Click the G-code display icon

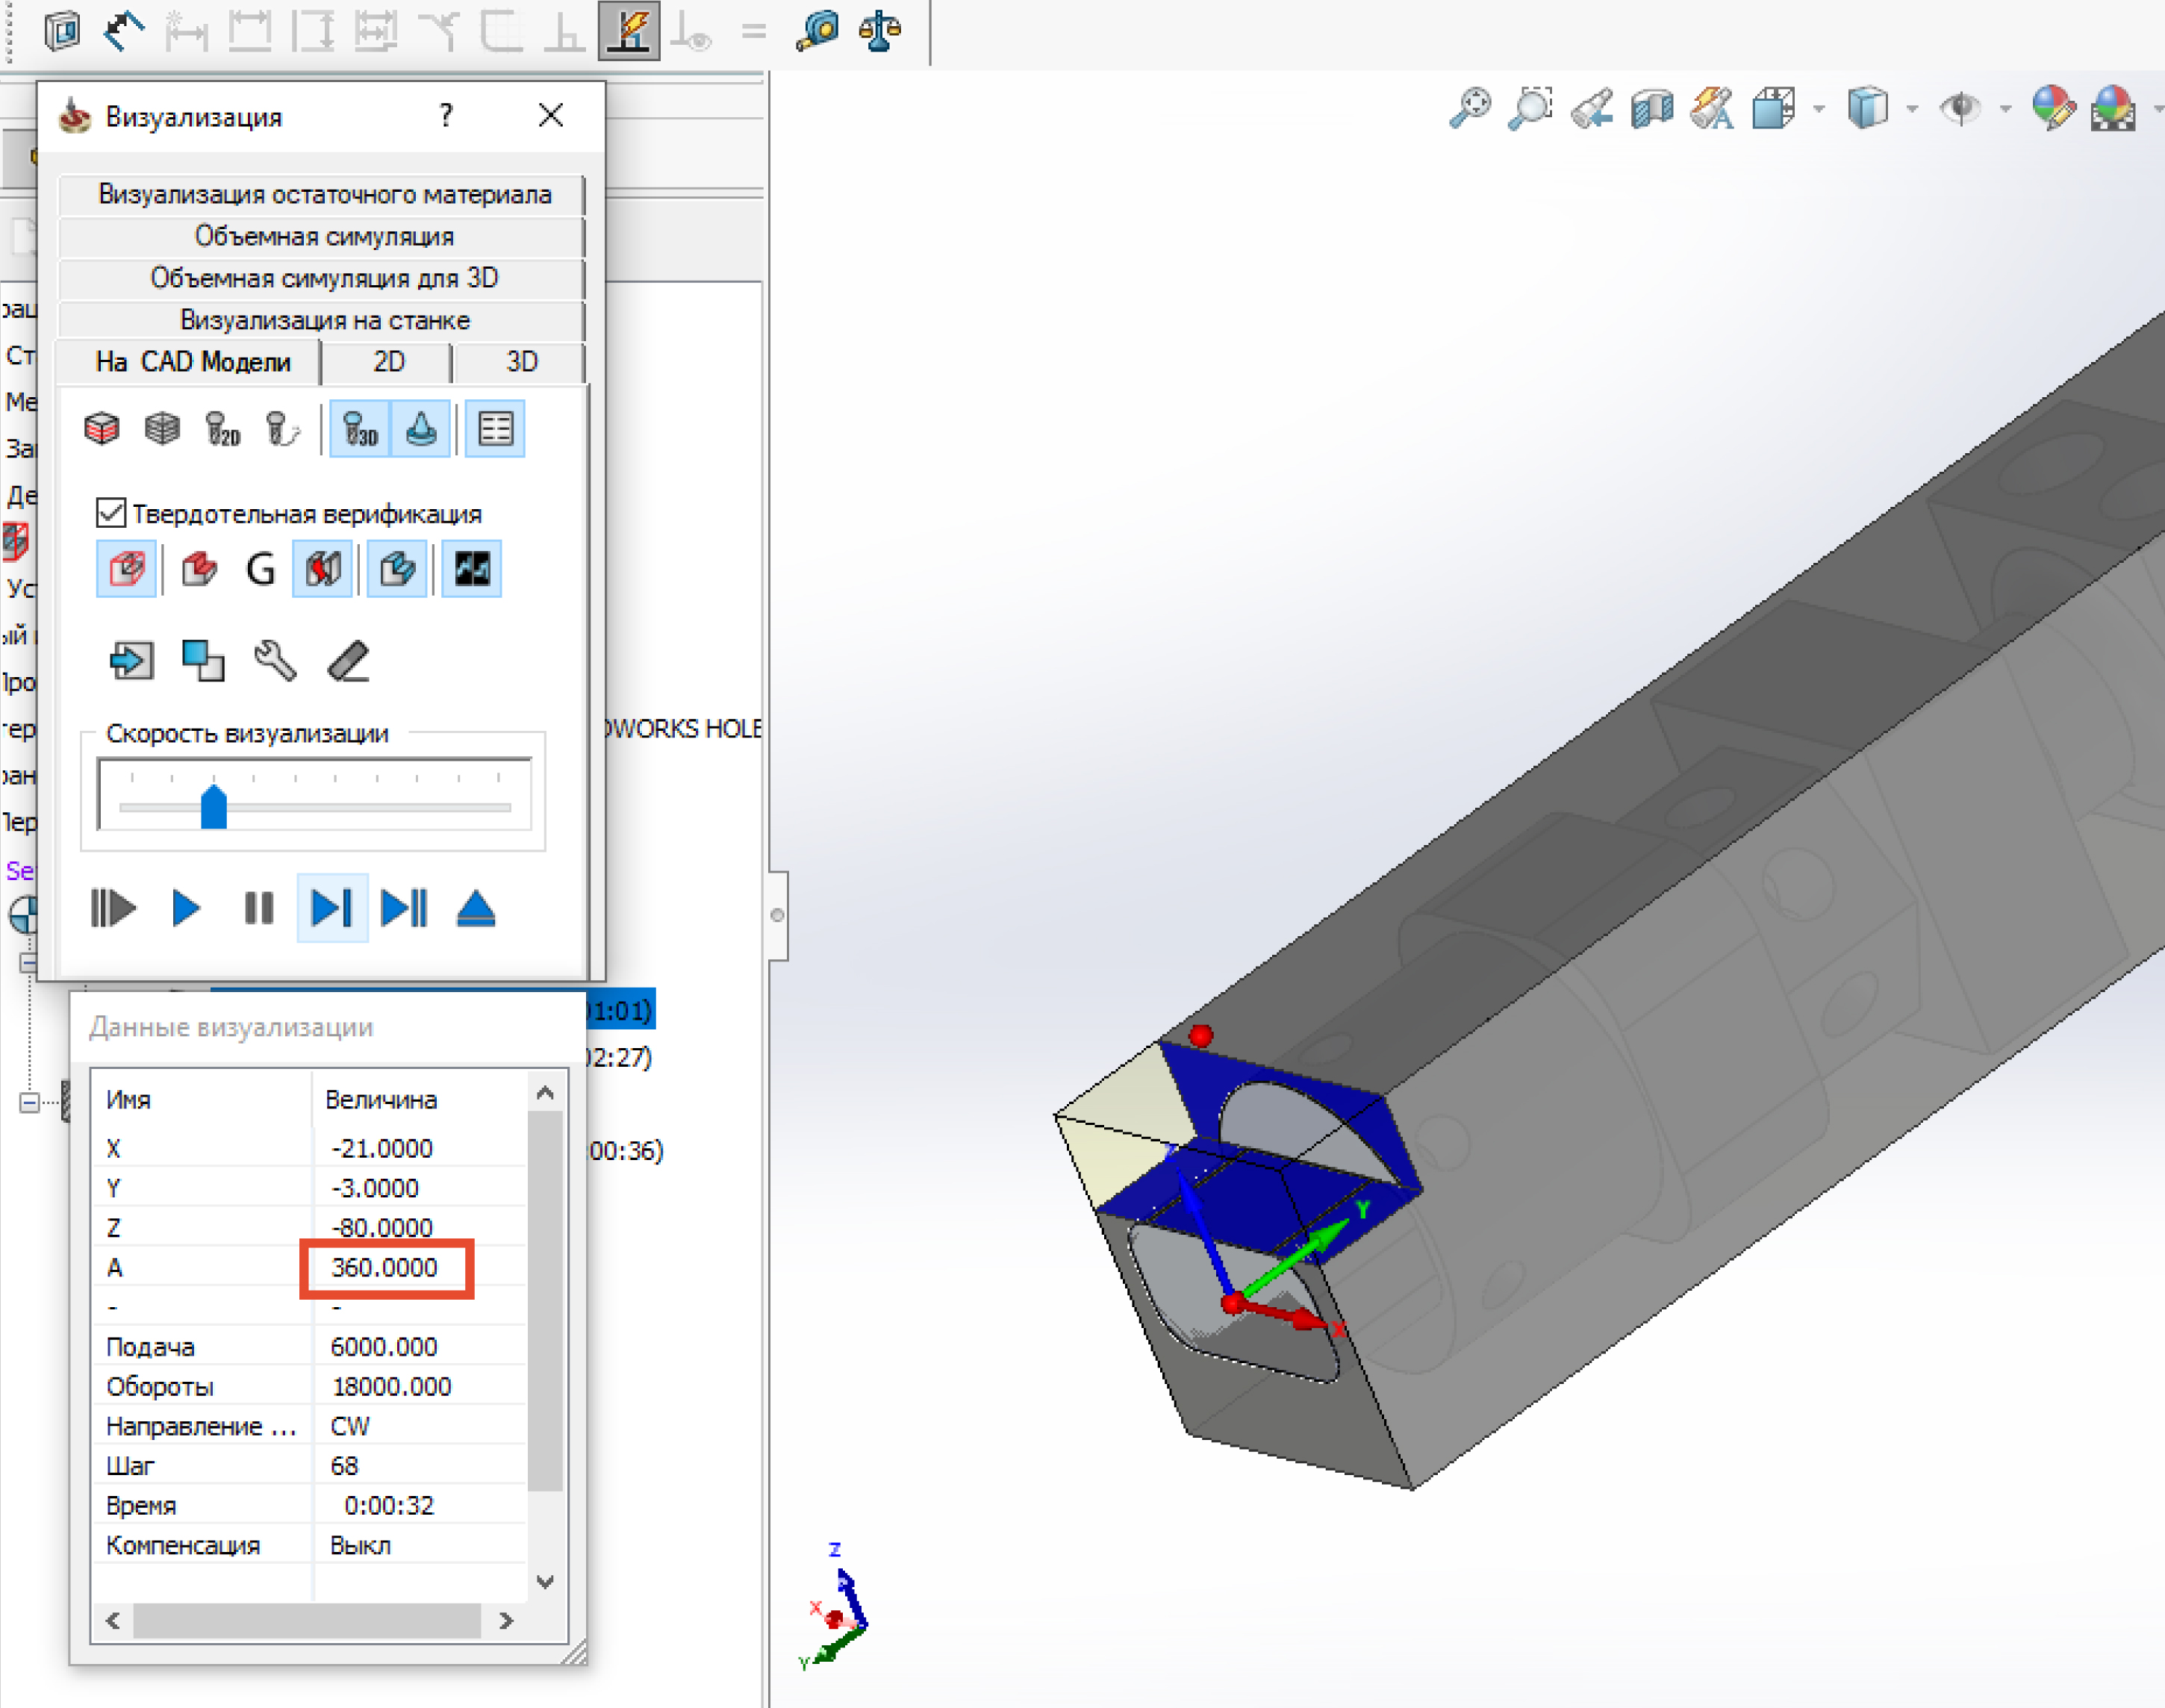(260, 570)
